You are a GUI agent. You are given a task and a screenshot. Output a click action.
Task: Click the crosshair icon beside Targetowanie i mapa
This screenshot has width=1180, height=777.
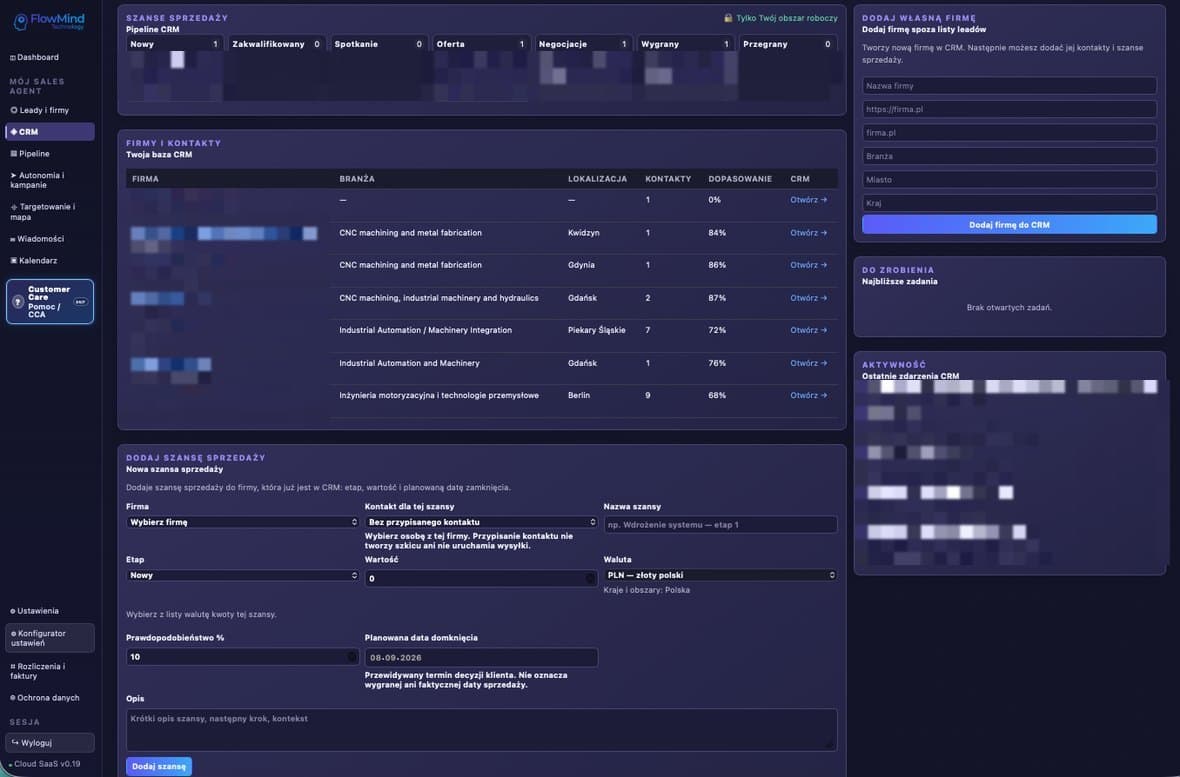point(14,207)
